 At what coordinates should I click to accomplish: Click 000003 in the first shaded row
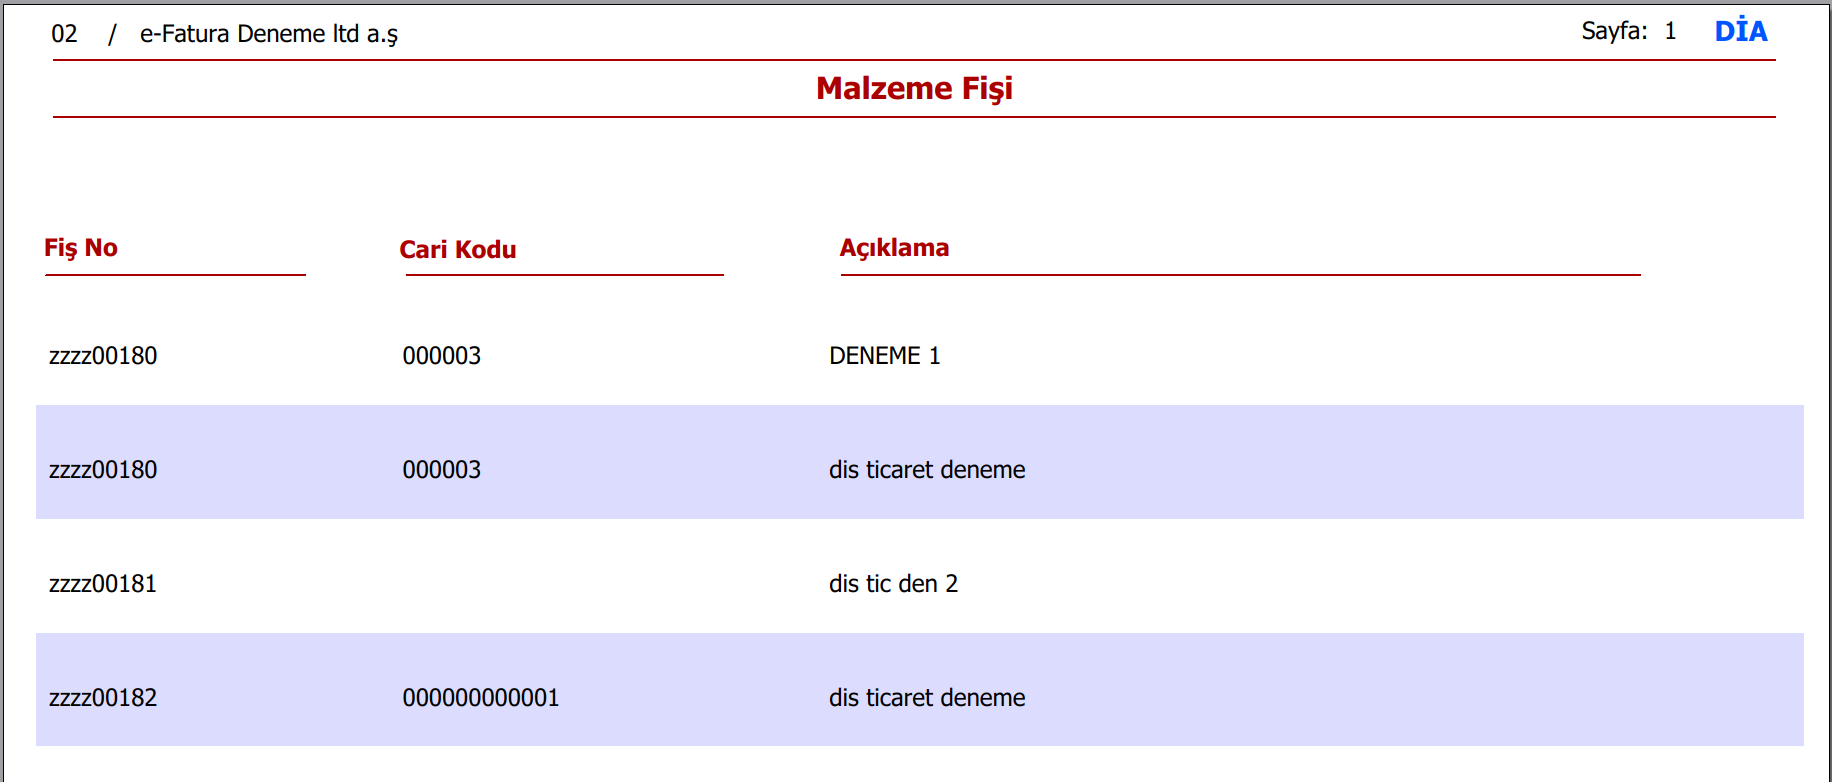[x=442, y=470]
